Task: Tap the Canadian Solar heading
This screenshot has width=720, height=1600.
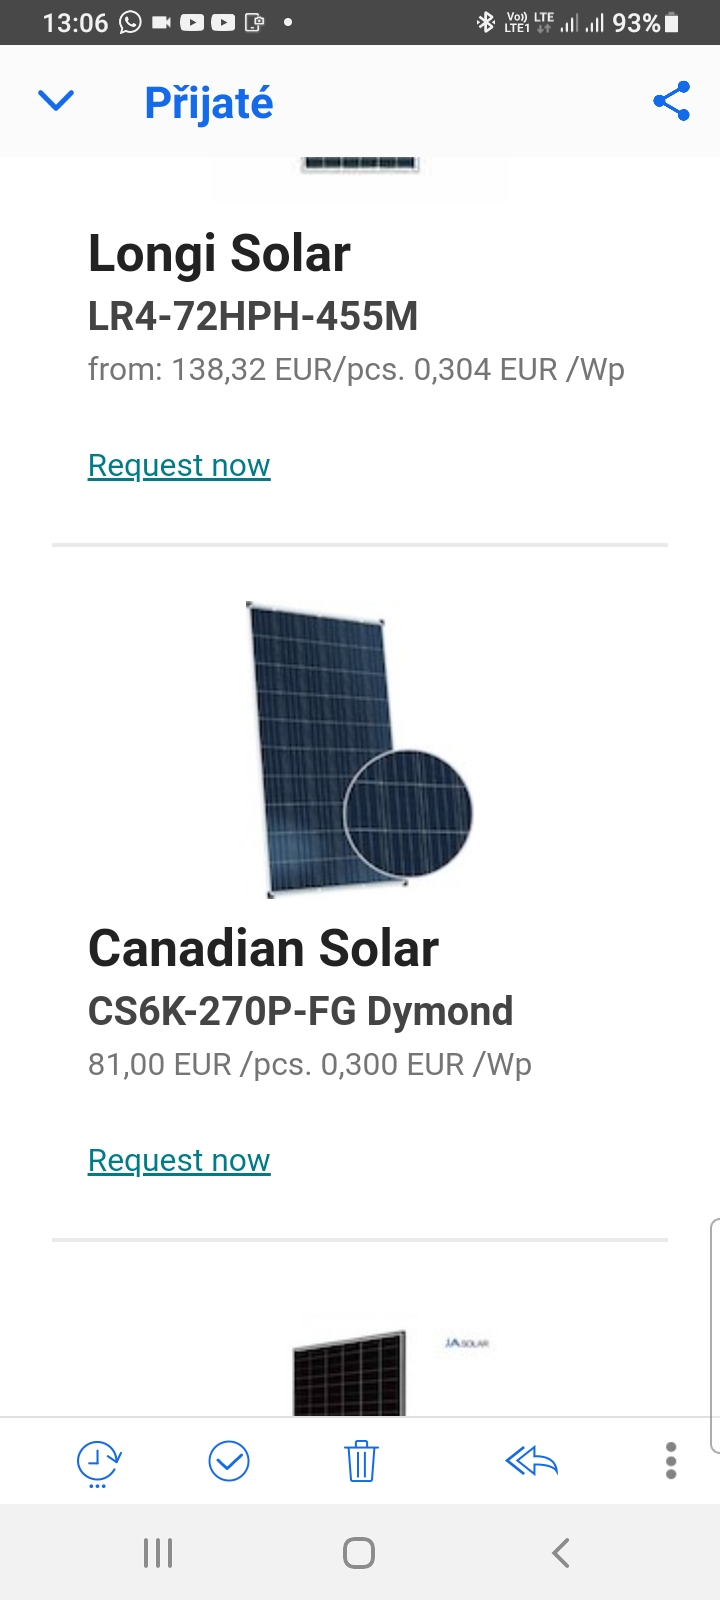Action: (263, 948)
